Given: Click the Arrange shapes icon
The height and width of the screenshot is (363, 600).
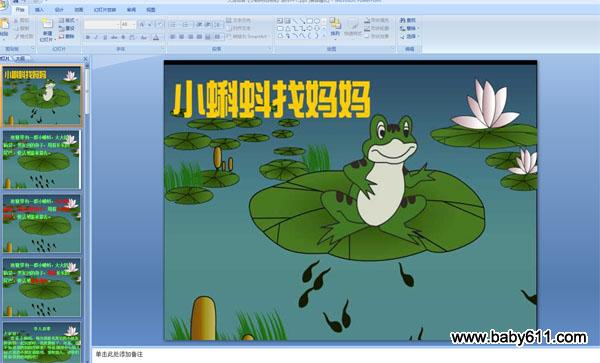Looking at the screenshot, I should click(x=335, y=27).
